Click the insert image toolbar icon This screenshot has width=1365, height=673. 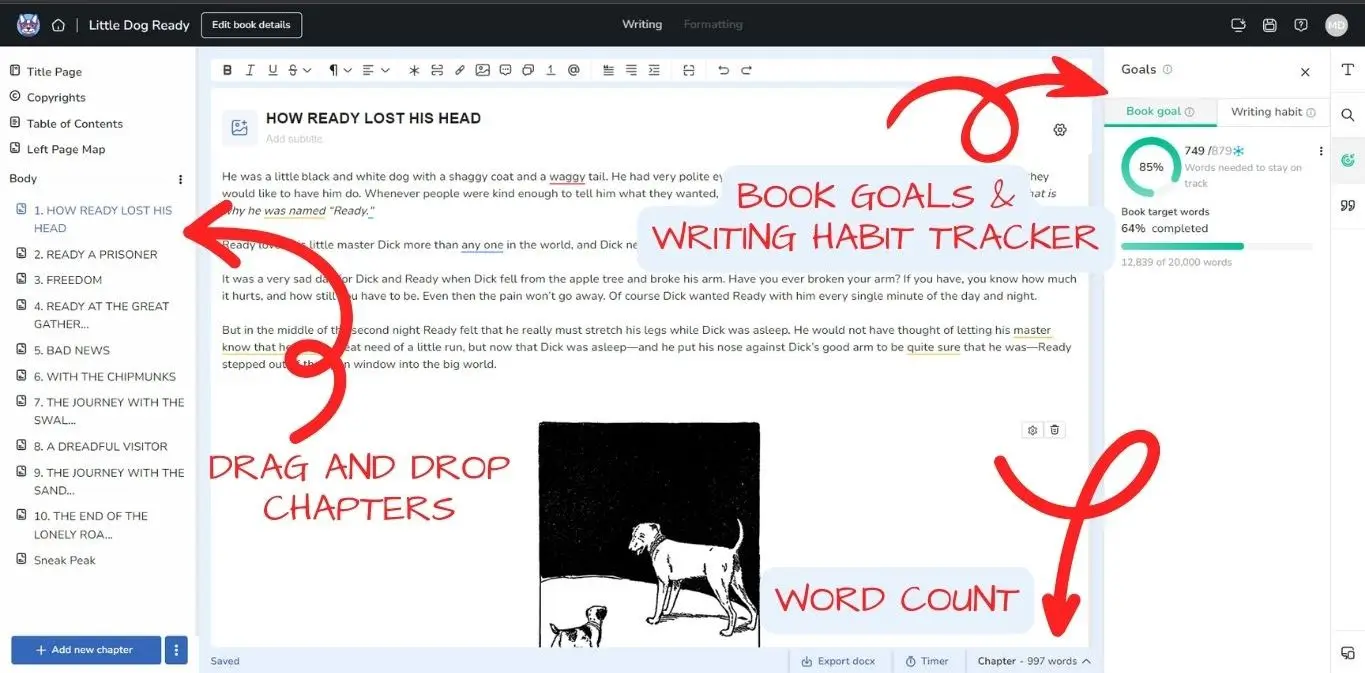pyautogui.click(x=482, y=70)
